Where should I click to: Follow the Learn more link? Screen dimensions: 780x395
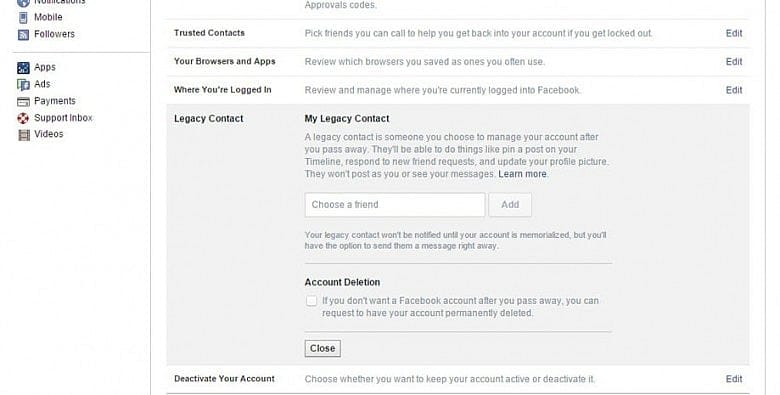[x=522, y=174]
